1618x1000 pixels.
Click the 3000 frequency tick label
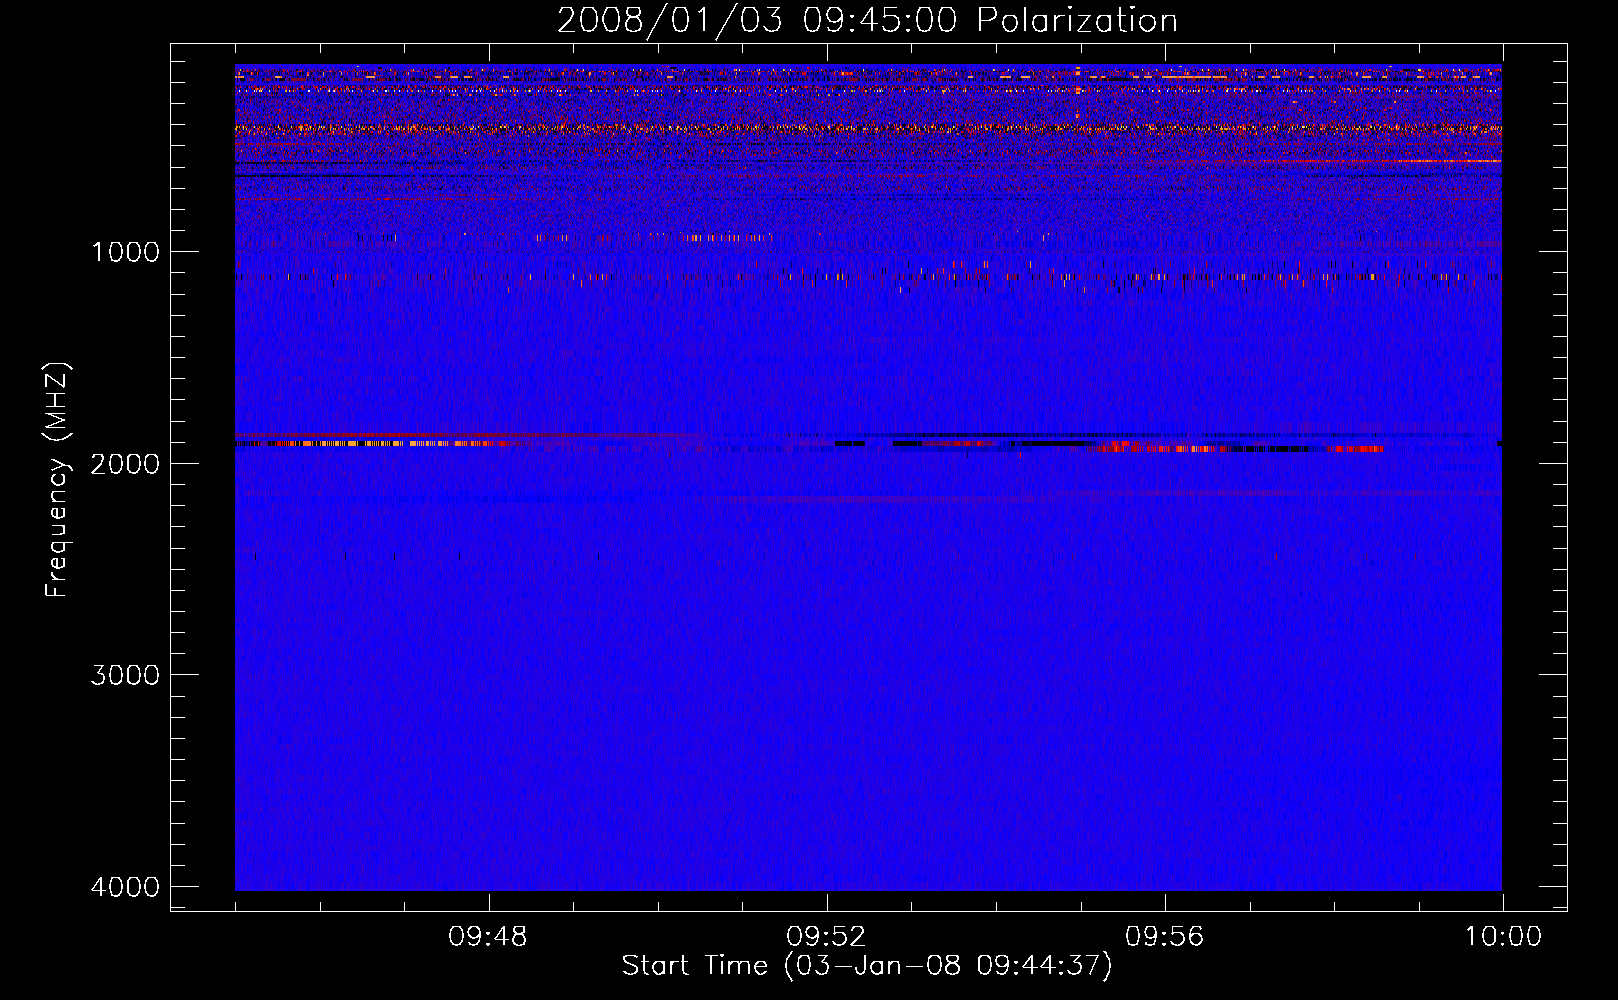125,675
